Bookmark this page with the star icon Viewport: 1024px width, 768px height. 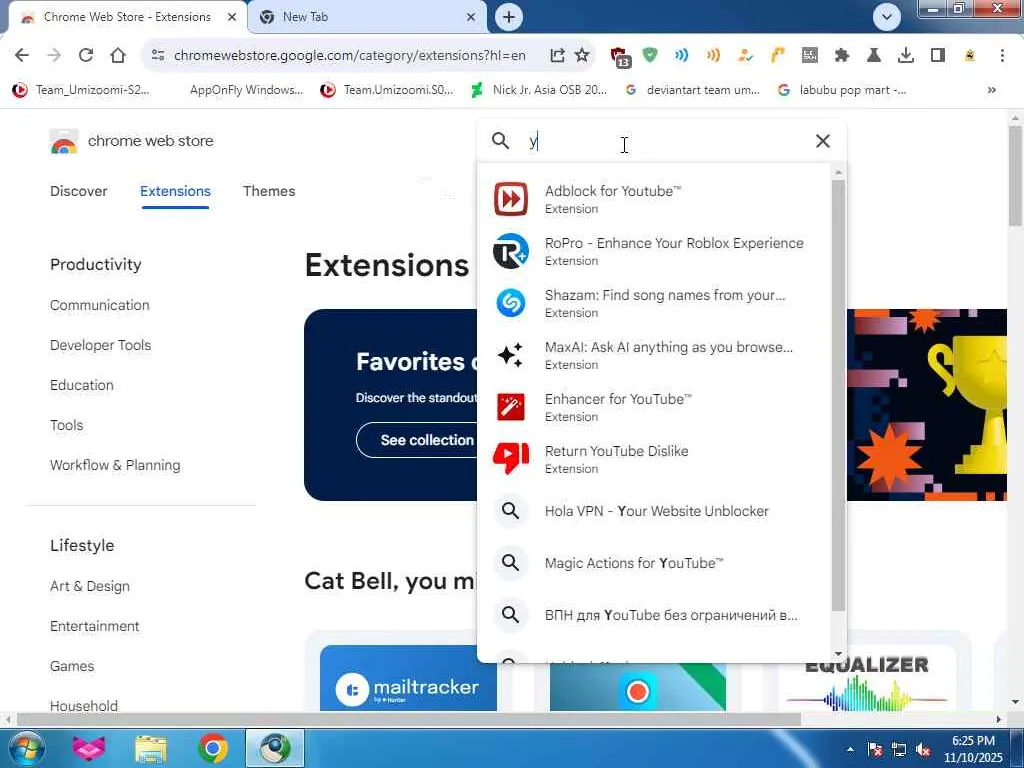[x=581, y=56]
